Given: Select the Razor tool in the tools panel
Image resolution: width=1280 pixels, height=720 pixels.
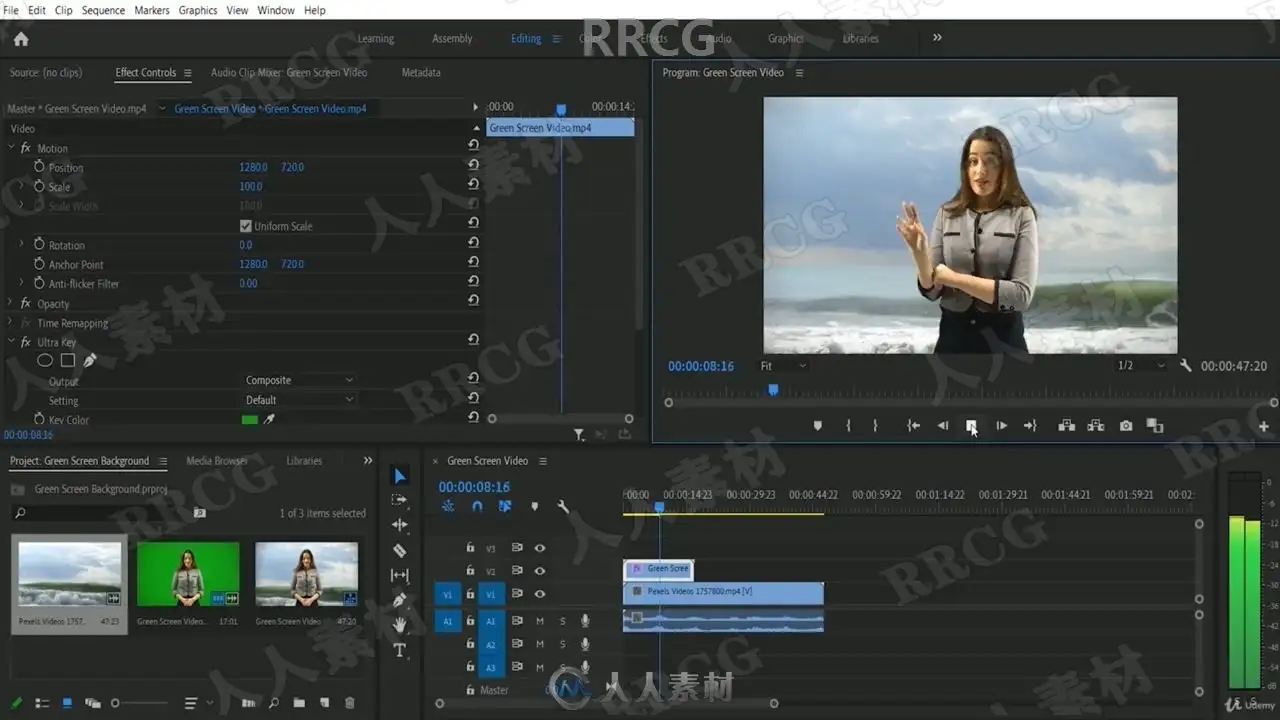Looking at the screenshot, I should 400,550.
